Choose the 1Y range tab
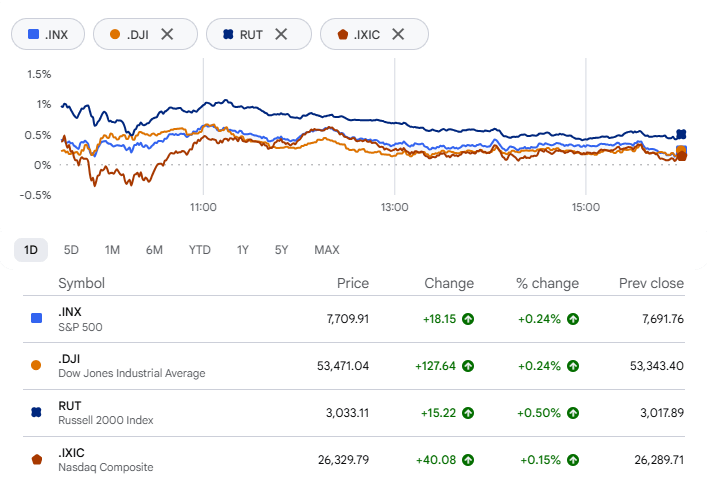707x489 pixels. click(x=243, y=250)
